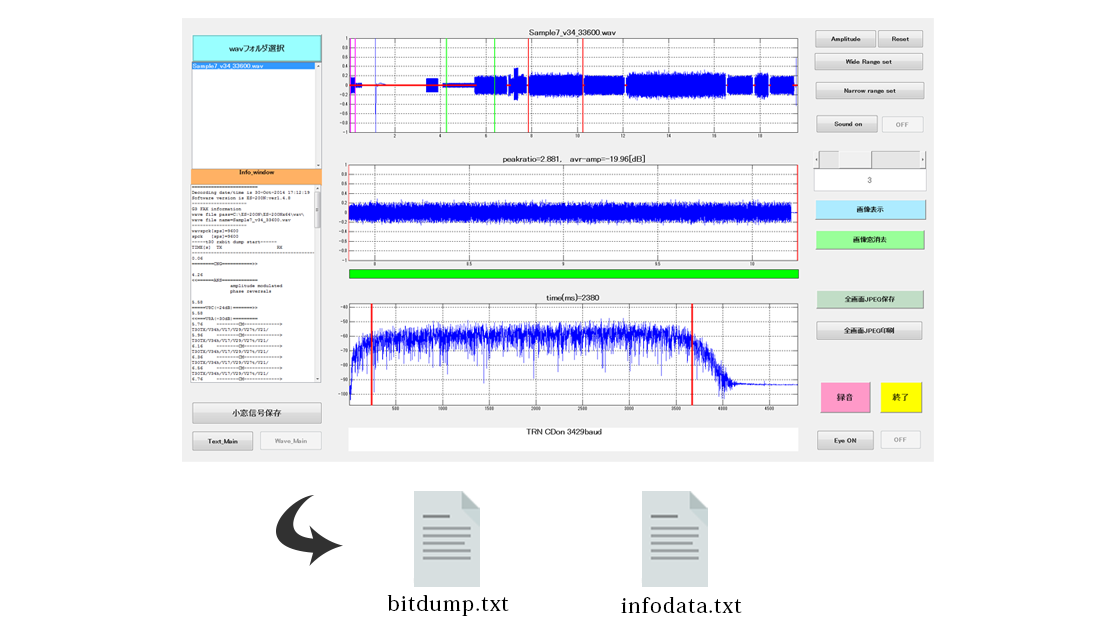Click the 画像表示 image display button
The height and width of the screenshot is (629, 1116).
click(x=869, y=210)
